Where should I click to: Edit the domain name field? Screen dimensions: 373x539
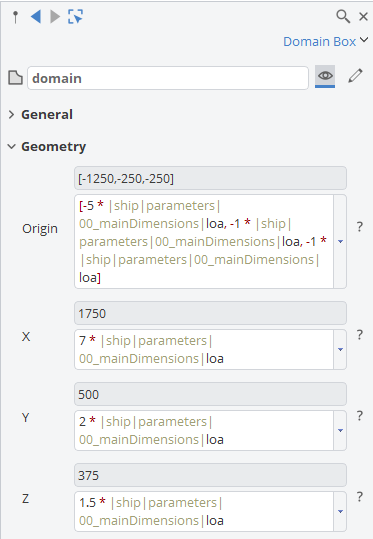(168, 78)
